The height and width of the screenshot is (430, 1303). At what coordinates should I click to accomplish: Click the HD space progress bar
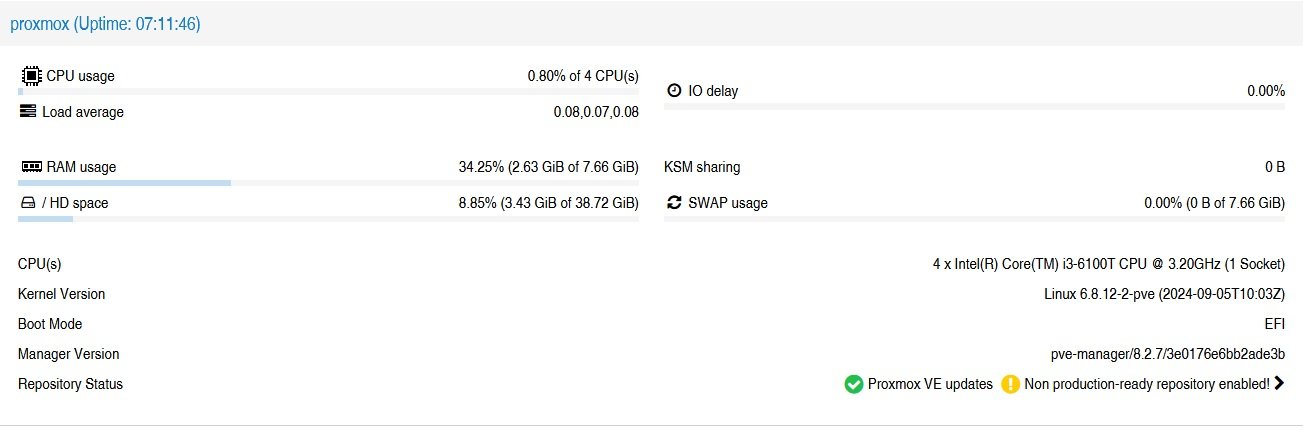click(328, 219)
